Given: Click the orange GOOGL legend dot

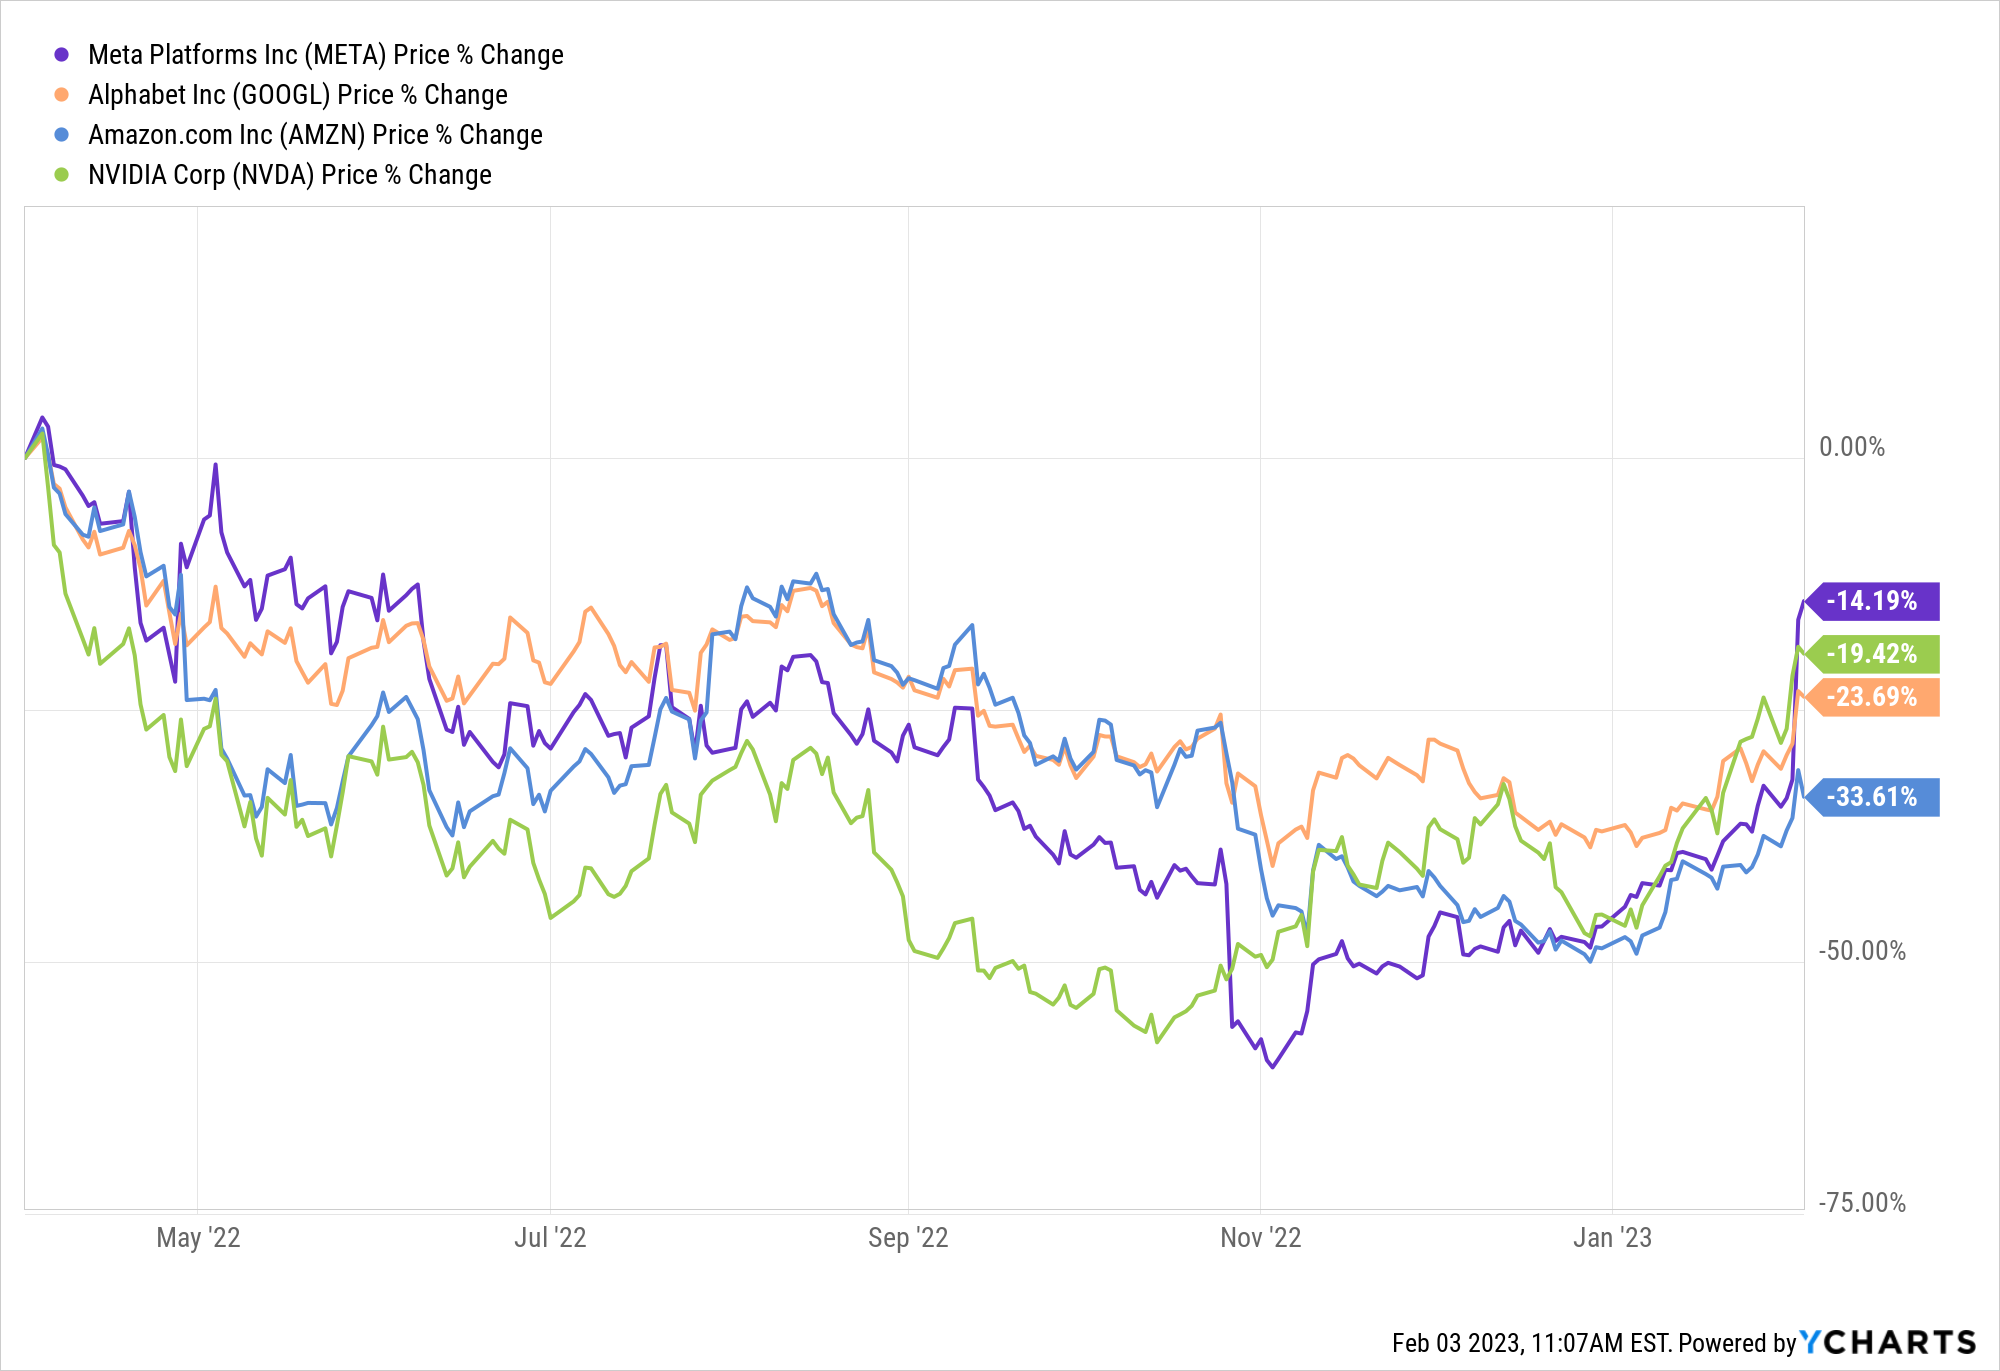Looking at the screenshot, I should (62, 95).
